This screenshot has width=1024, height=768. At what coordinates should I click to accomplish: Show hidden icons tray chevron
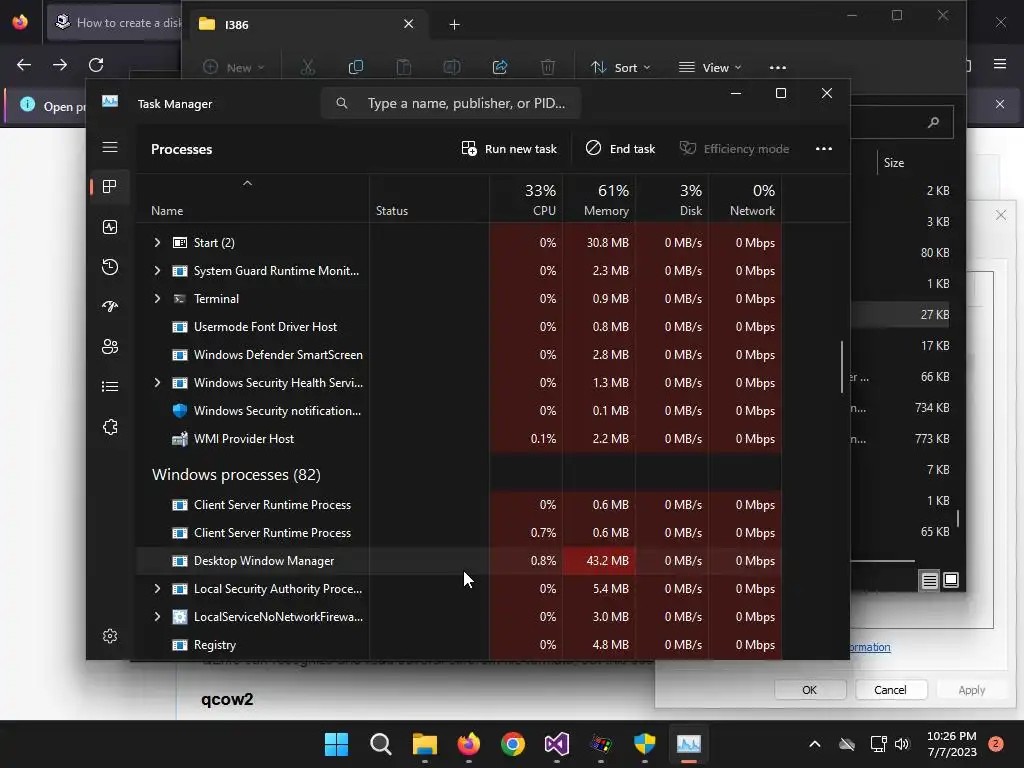coord(814,744)
